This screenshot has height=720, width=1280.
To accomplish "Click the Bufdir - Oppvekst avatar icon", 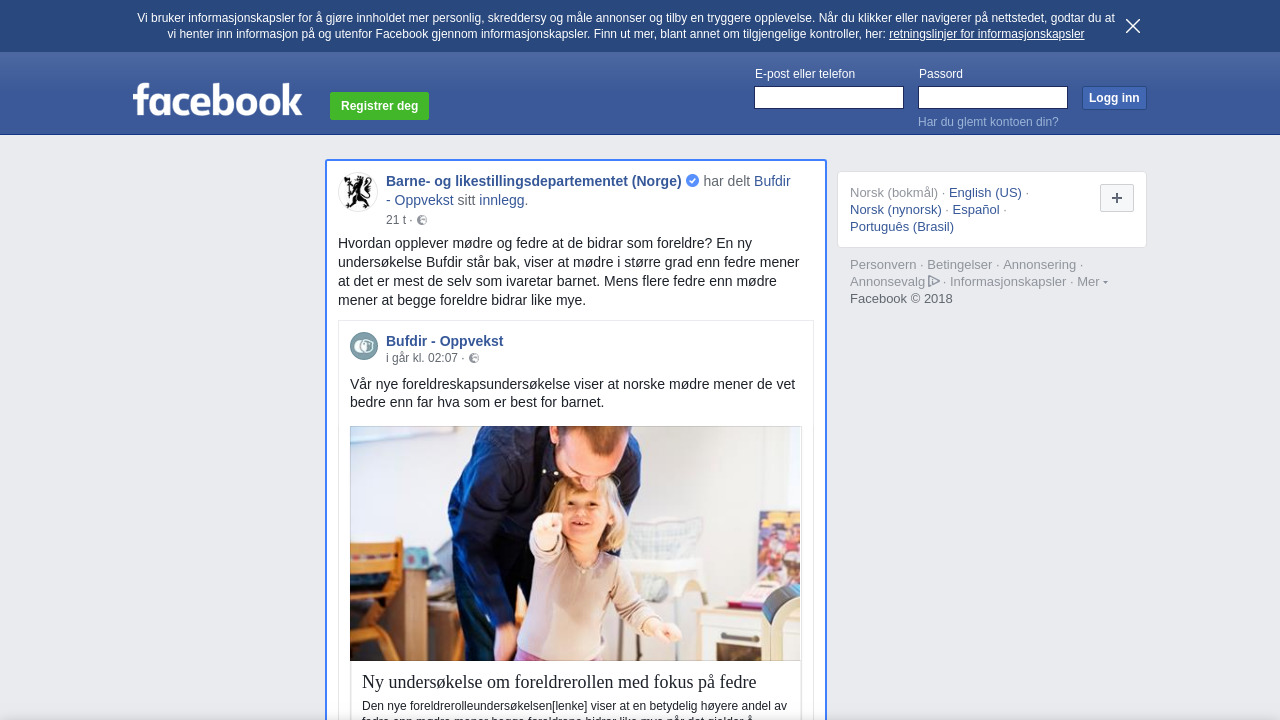I will [x=364, y=346].
